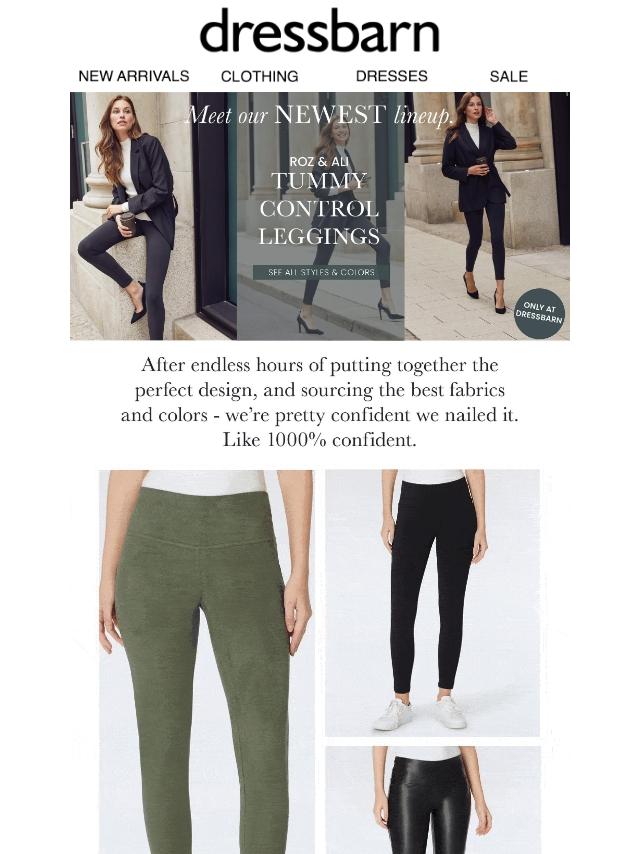640x854 pixels.
Task: Click the white sneakers on black leggings photo
Action: coord(420,713)
